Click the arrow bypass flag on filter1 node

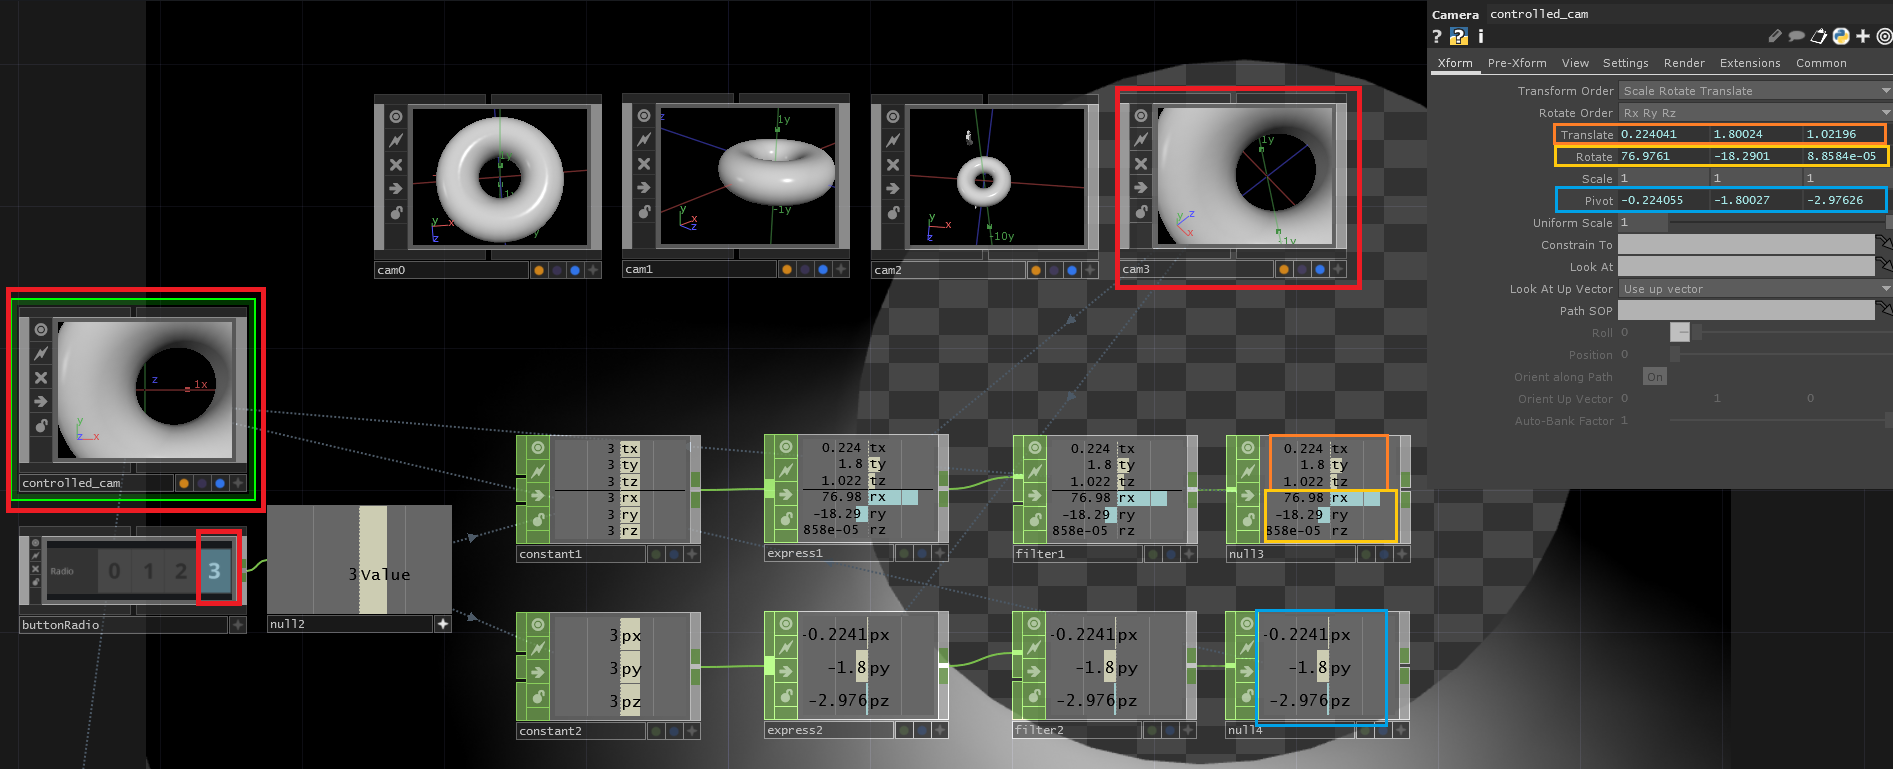pos(1035,495)
